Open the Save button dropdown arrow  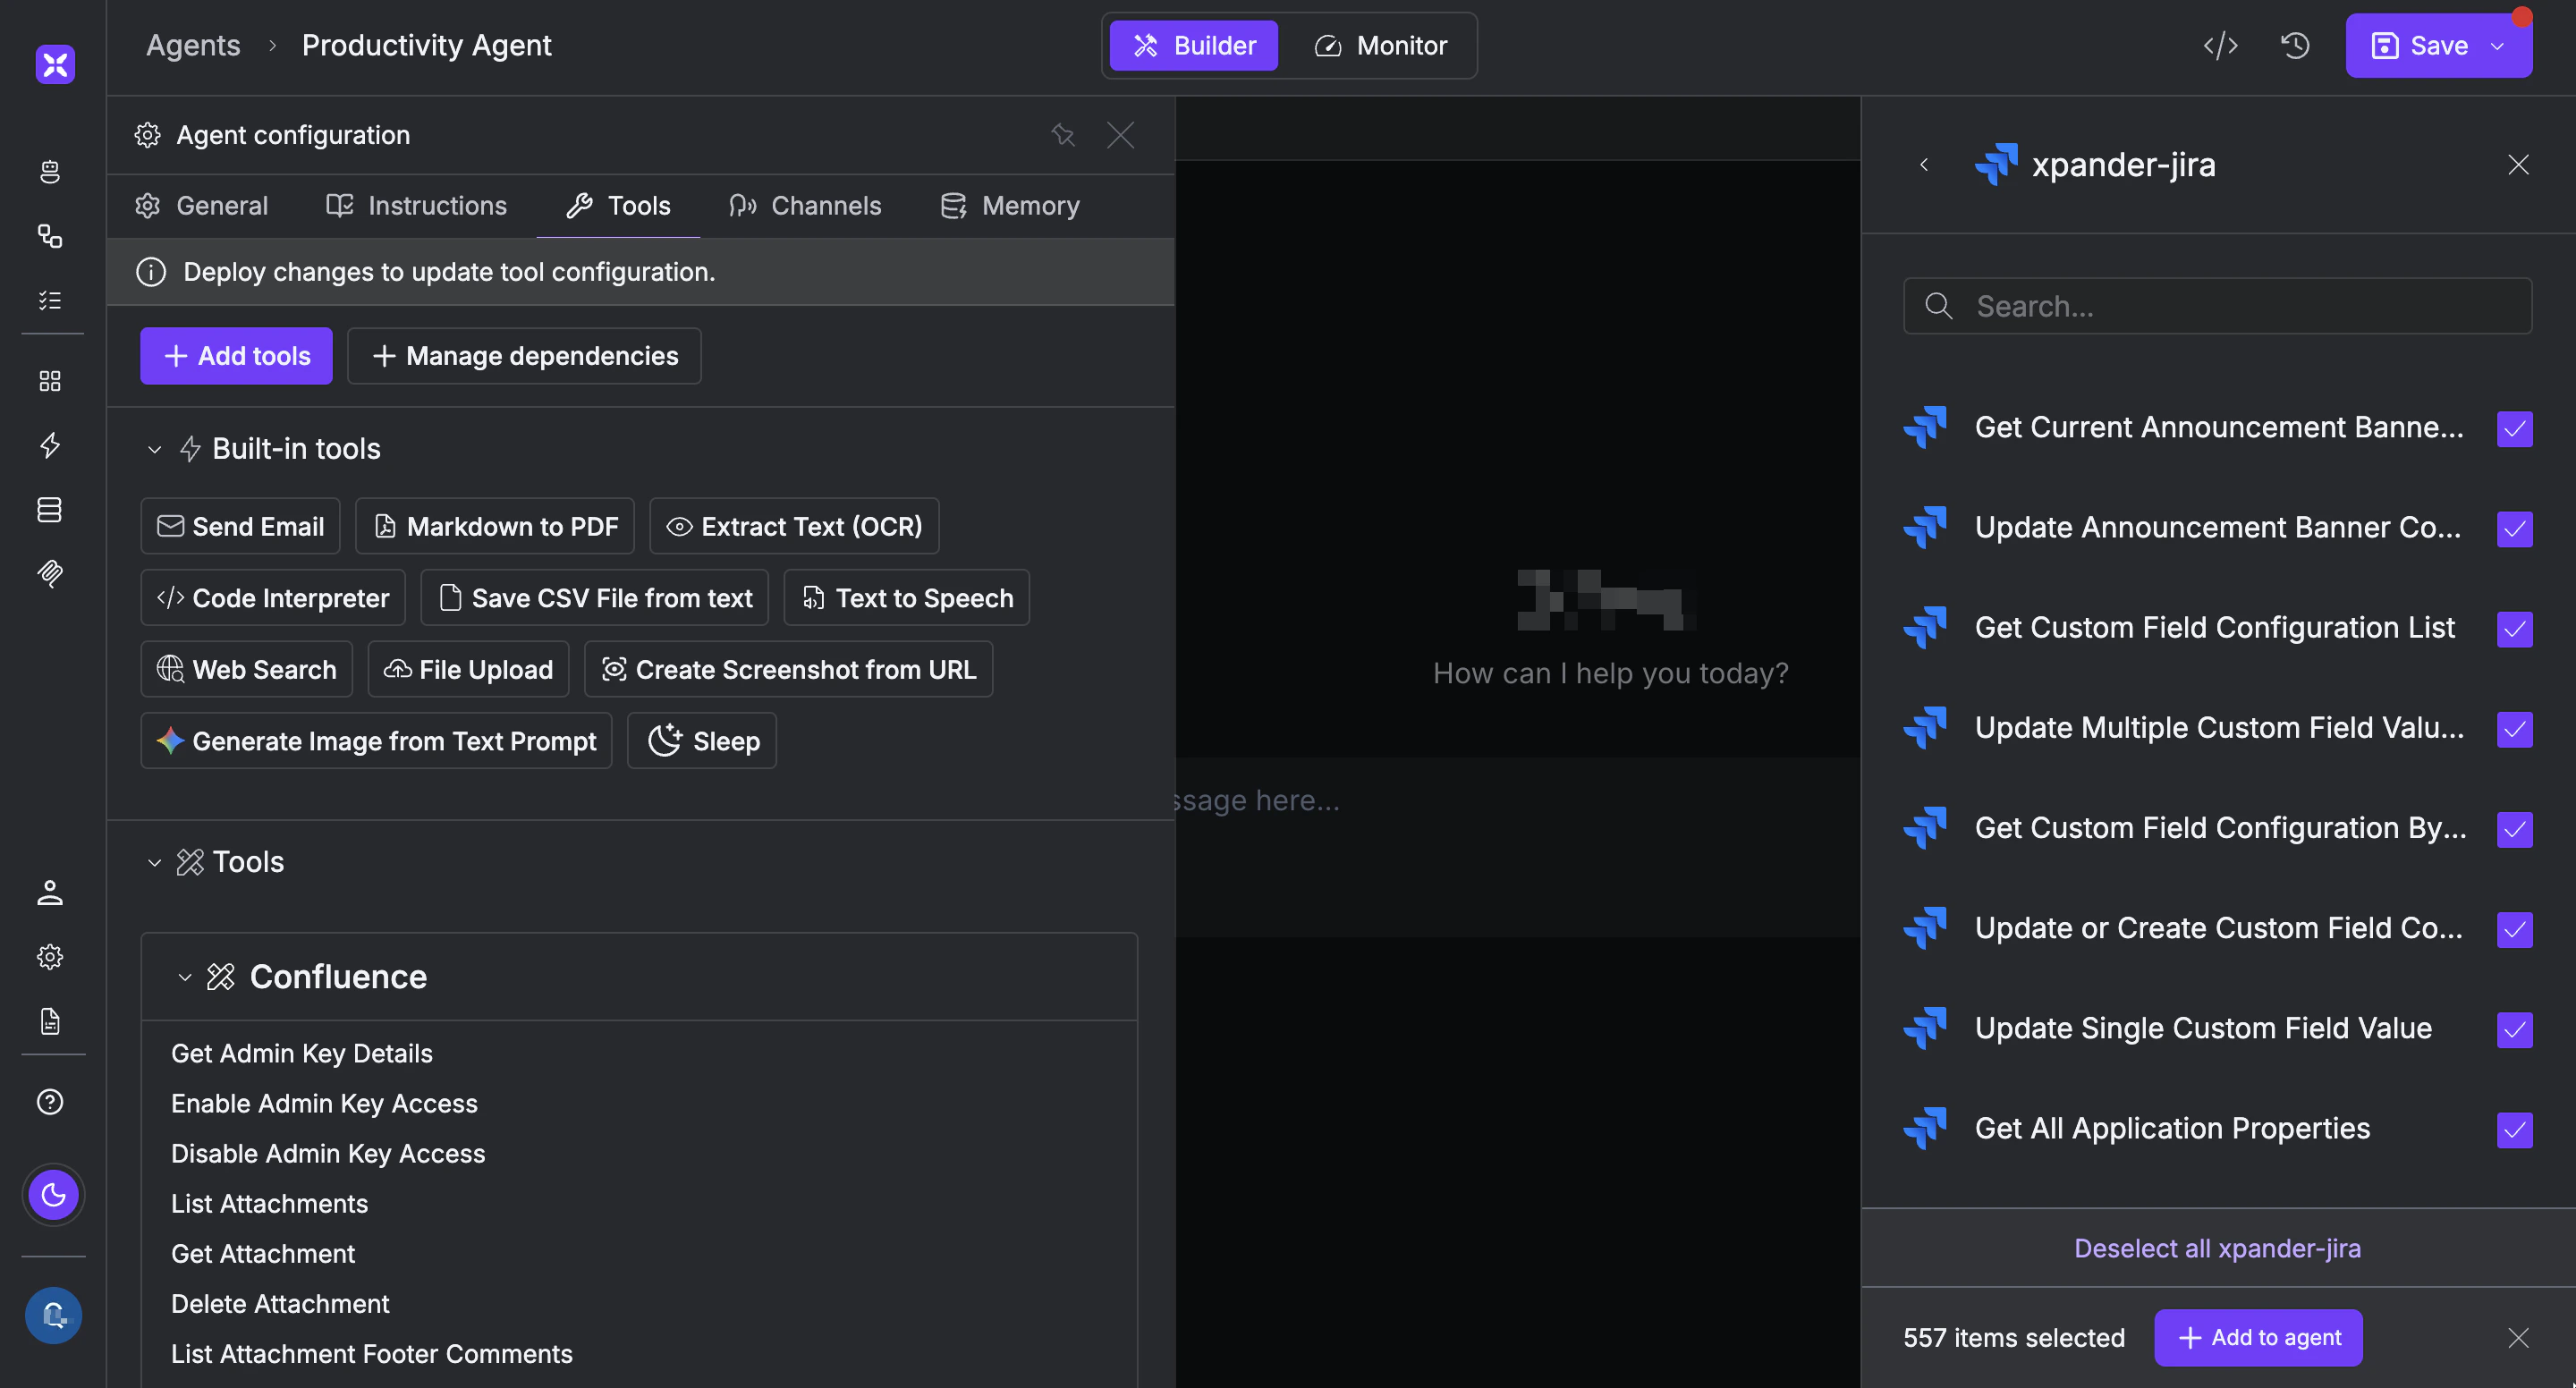coord(2497,46)
